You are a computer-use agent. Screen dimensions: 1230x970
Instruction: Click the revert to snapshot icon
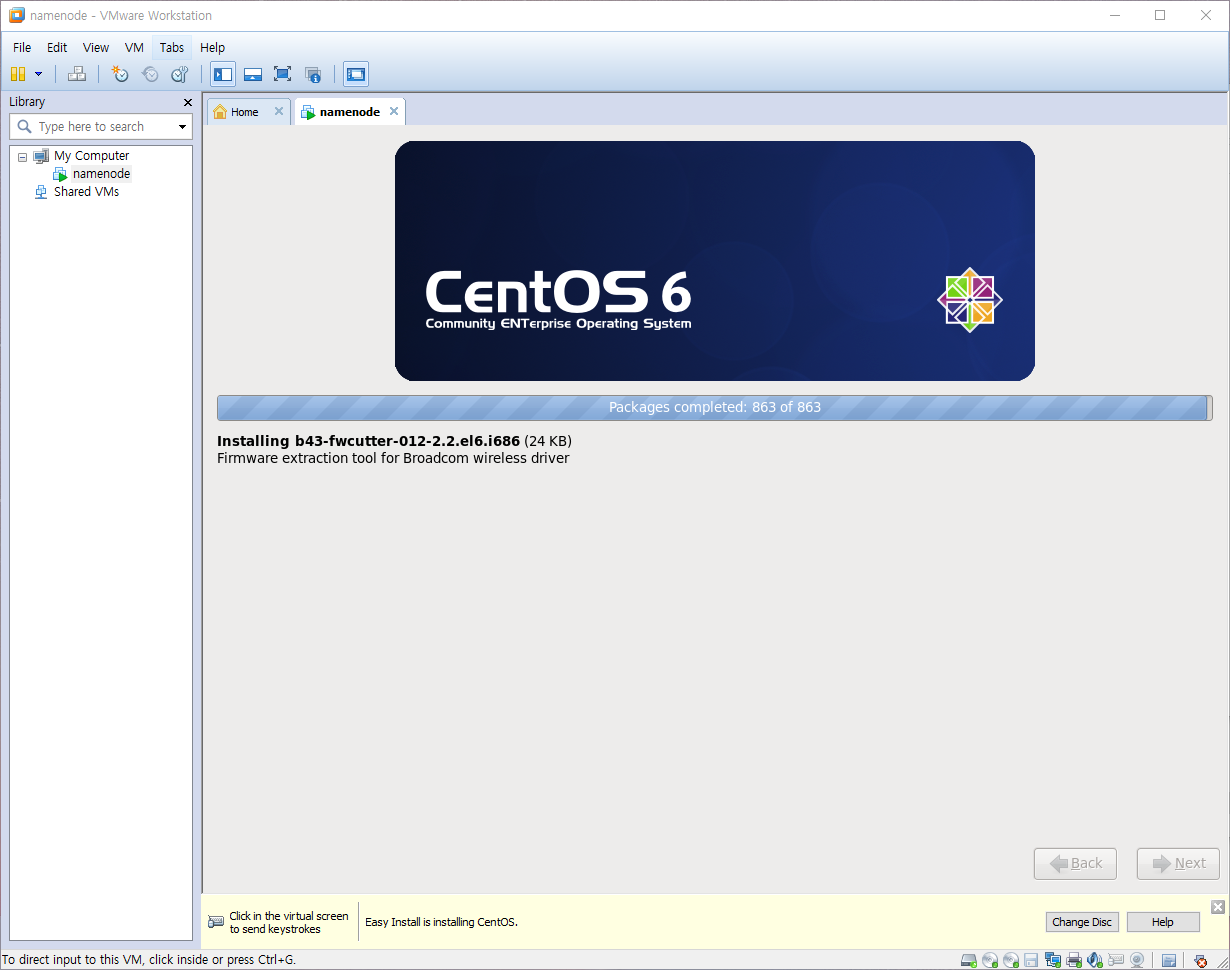click(x=150, y=74)
